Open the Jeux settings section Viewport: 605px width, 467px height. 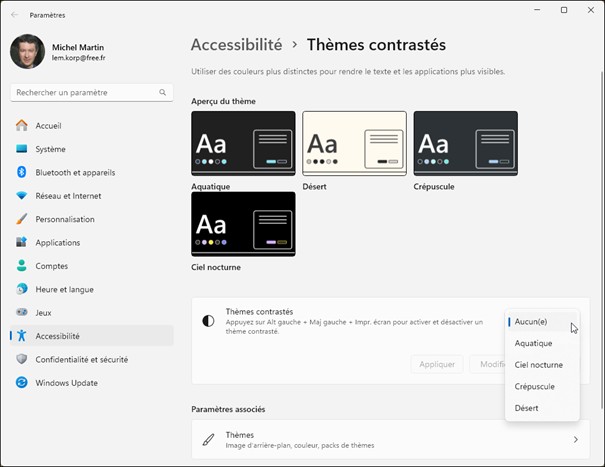coord(43,313)
